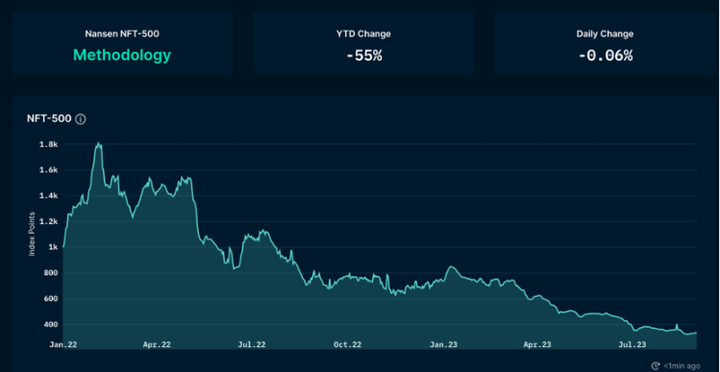Click the 400 y-axis tick label

[51, 325]
